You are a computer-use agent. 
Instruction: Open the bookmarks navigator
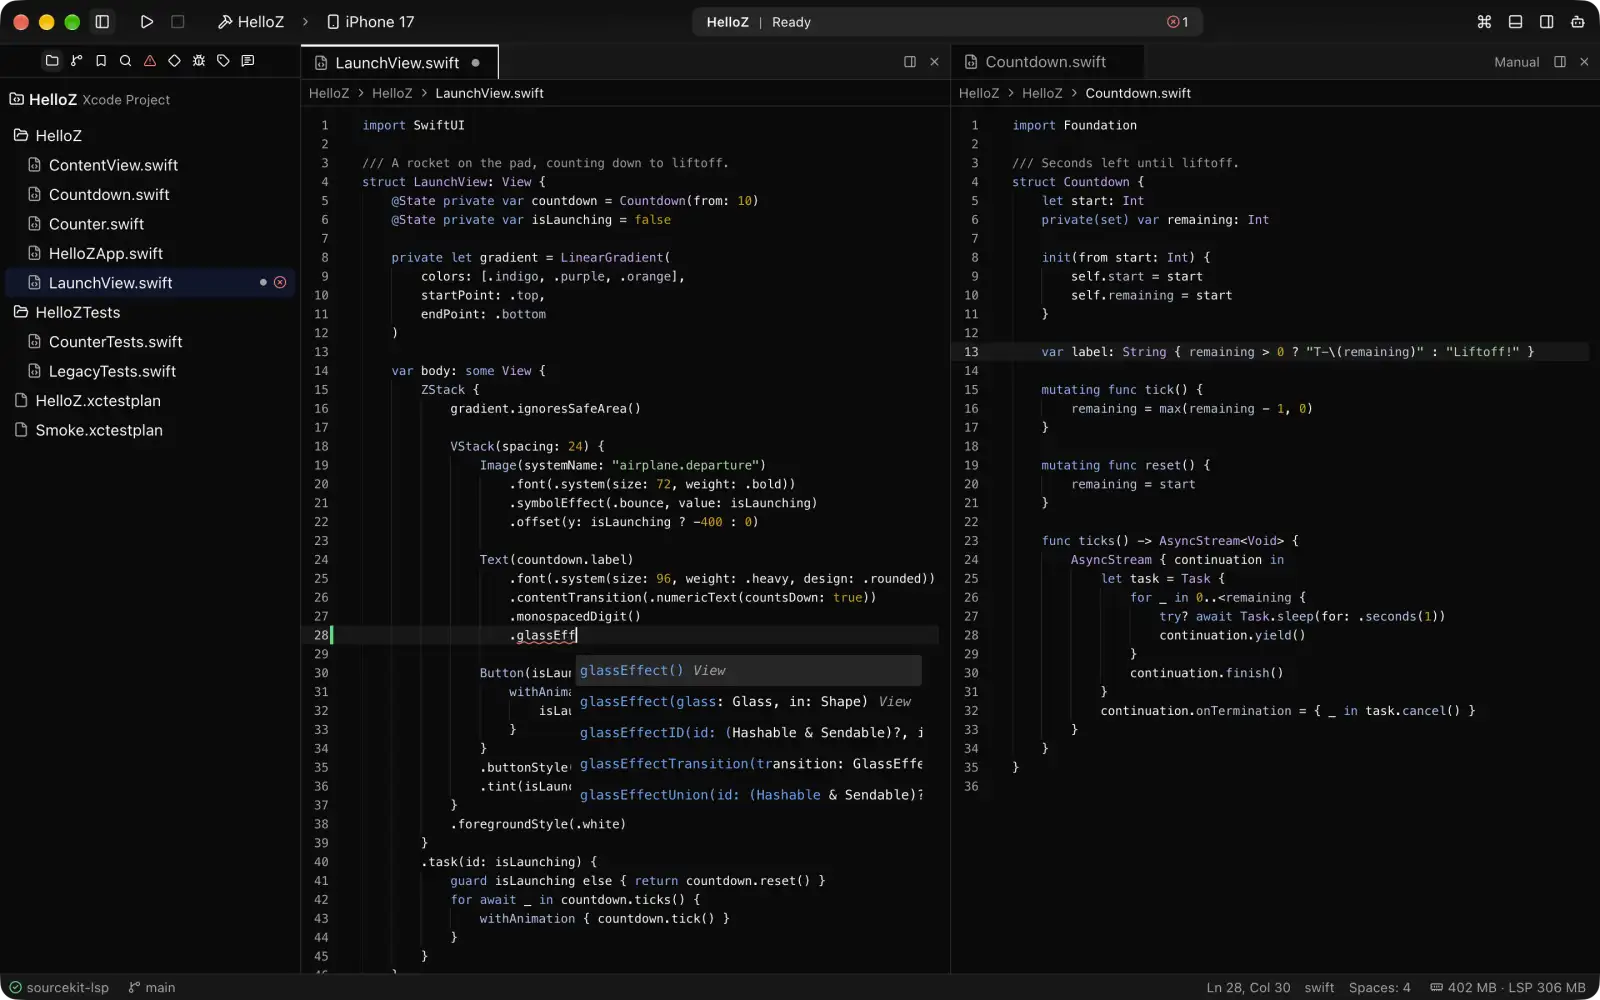point(101,61)
